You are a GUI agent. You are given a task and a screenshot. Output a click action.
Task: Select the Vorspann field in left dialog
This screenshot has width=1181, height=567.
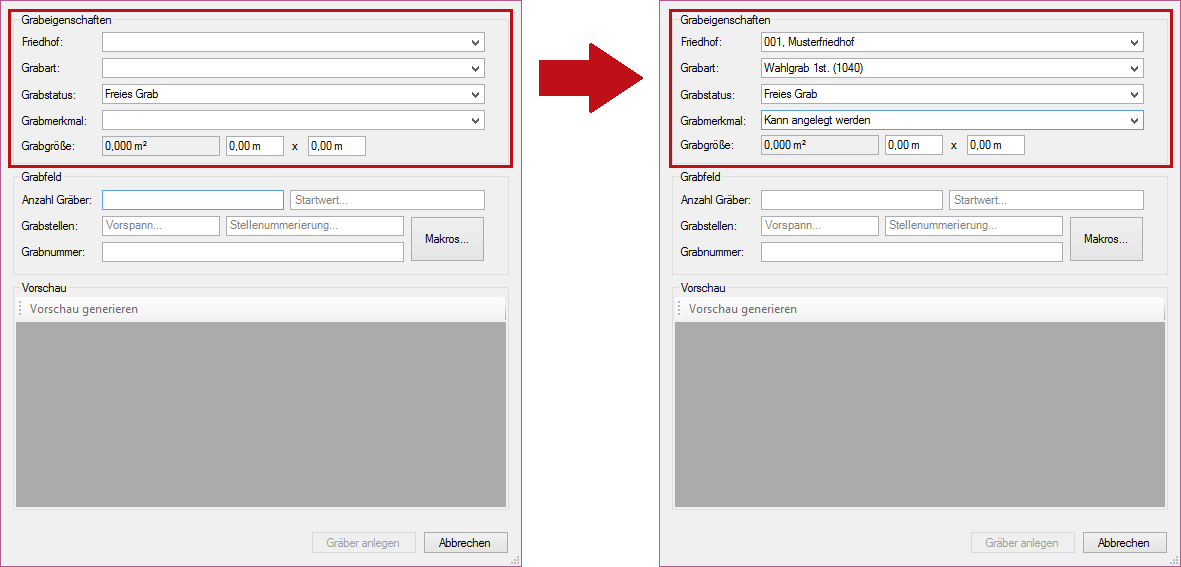point(160,226)
